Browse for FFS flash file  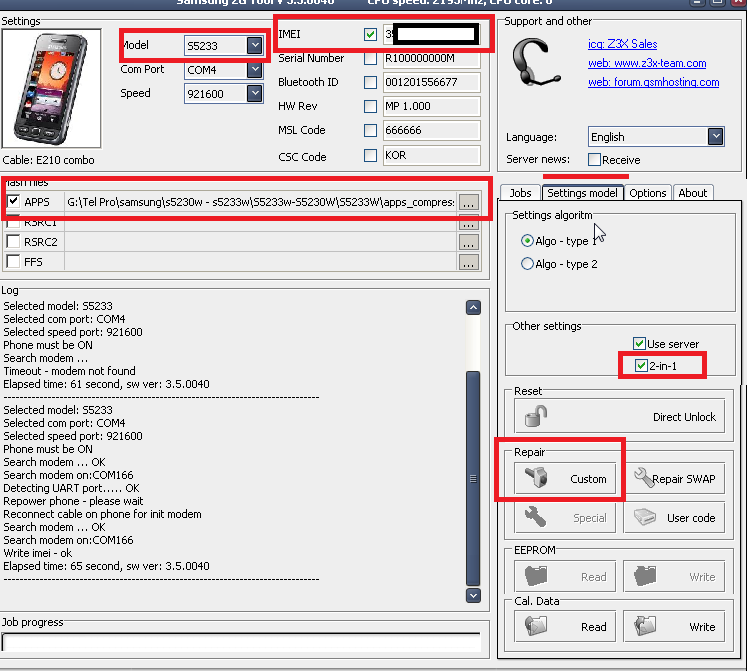click(x=468, y=262)
